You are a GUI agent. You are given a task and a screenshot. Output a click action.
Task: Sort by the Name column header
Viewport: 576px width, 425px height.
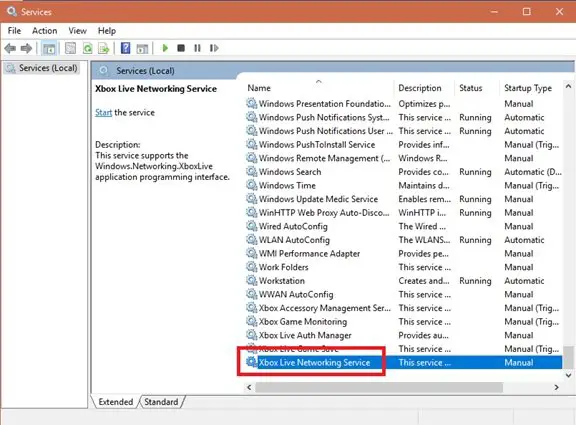259,88
